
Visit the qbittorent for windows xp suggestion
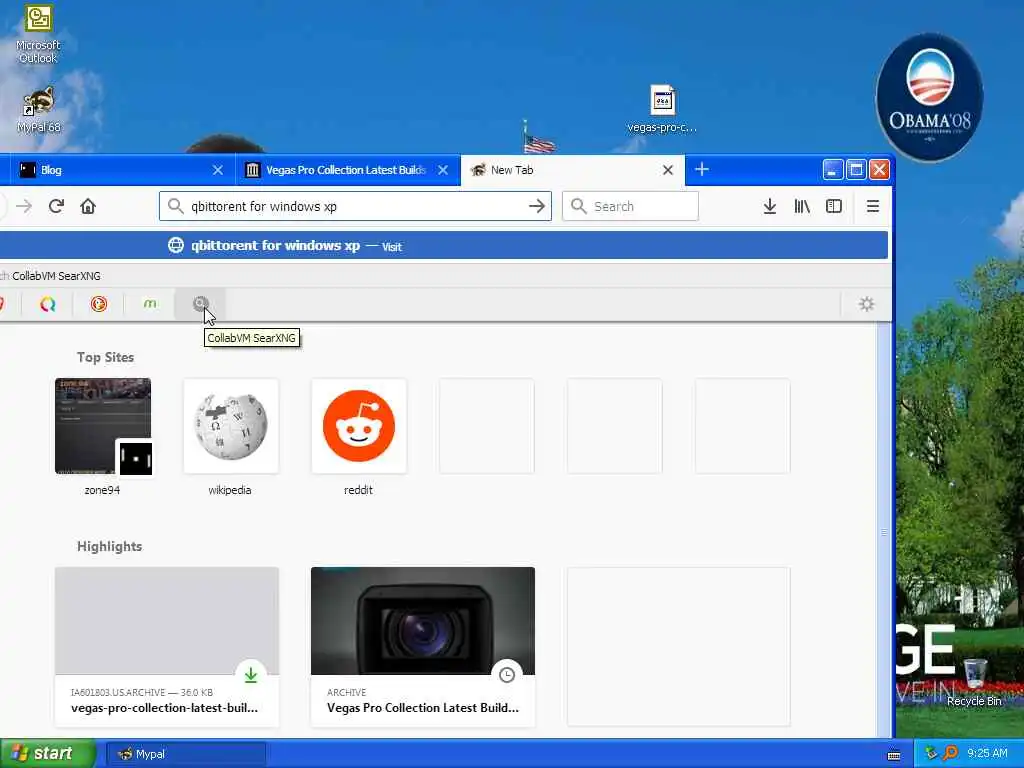(x=444, y=246)
